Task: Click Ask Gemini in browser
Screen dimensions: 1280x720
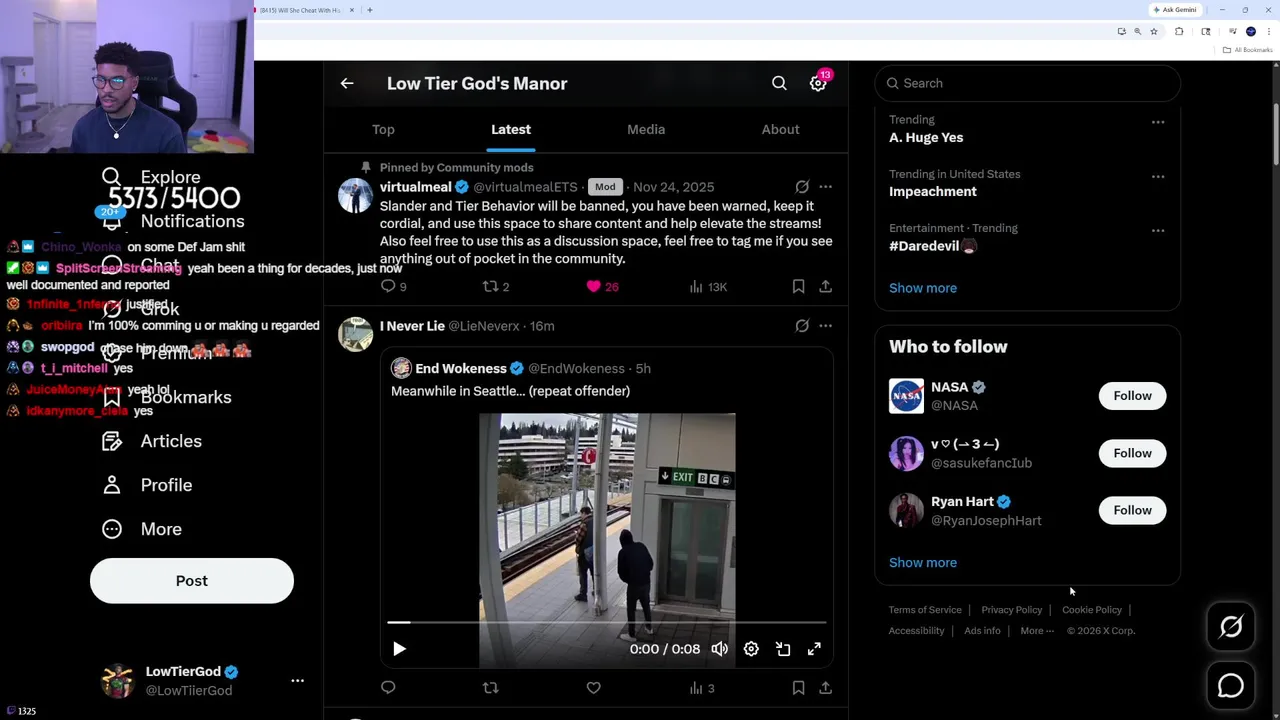Action: (x=1175, y=10)
